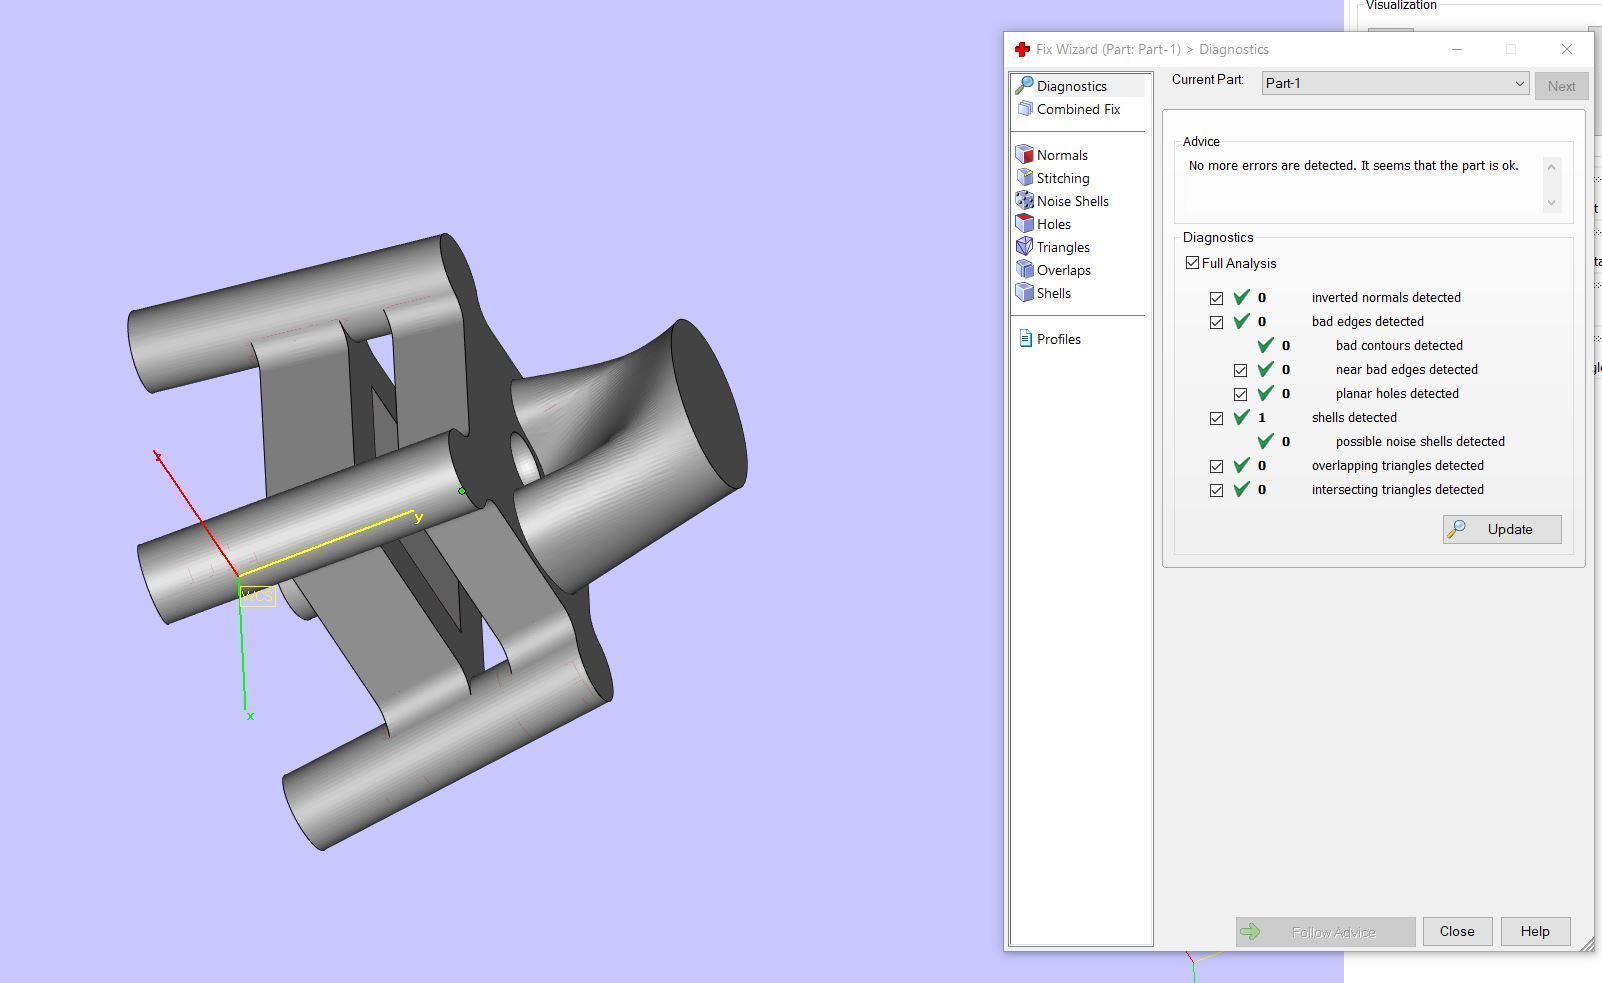Toggle the planar holes detected checkbox
The image size is (1602, 983).
click(1240, 394)
